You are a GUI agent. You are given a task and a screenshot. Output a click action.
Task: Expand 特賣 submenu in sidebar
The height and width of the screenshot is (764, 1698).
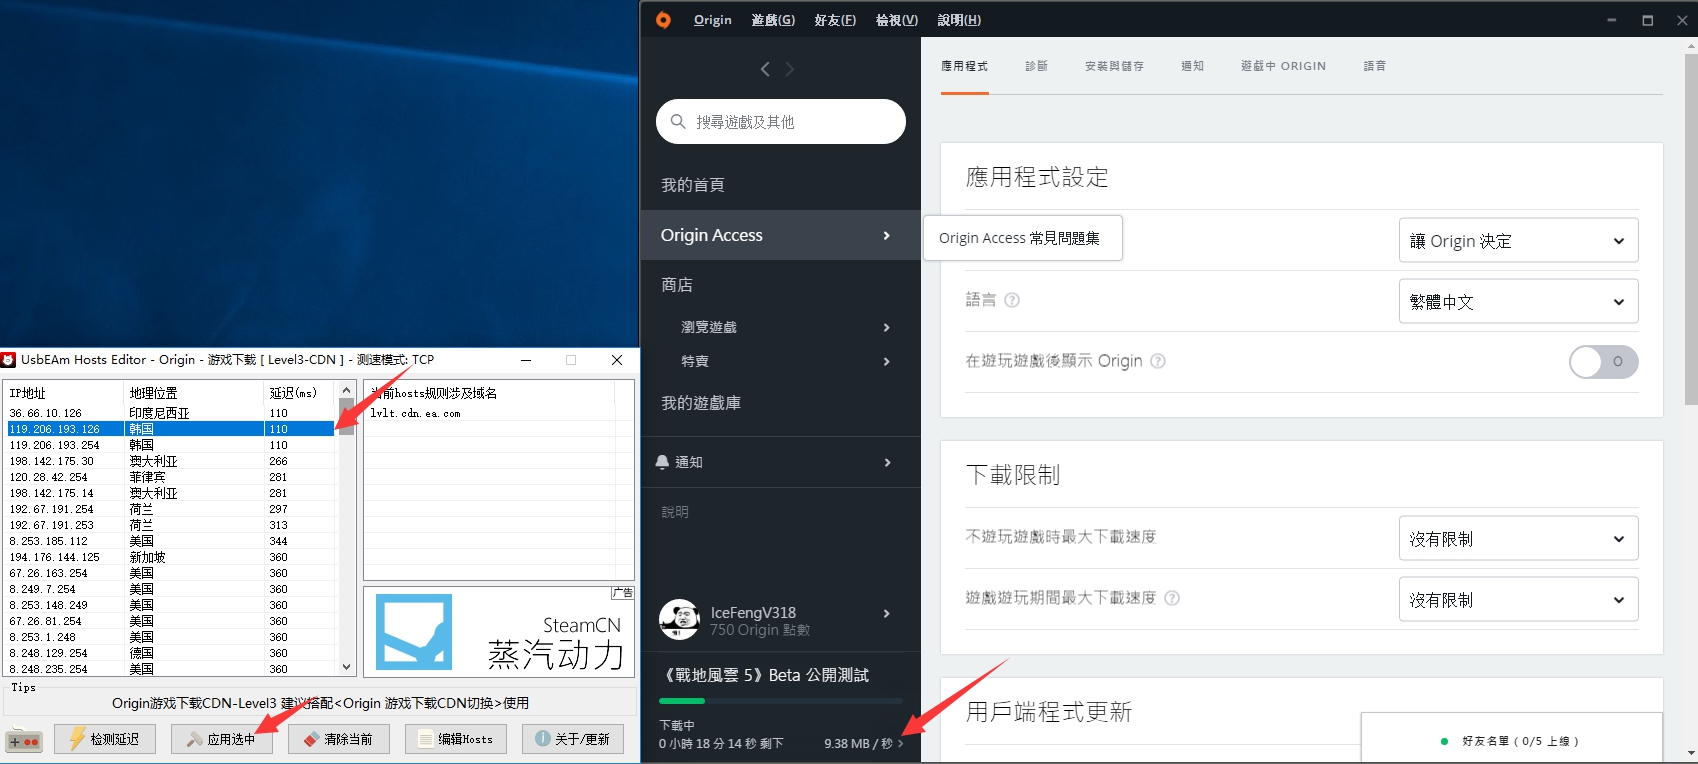(x=886, y=361)
